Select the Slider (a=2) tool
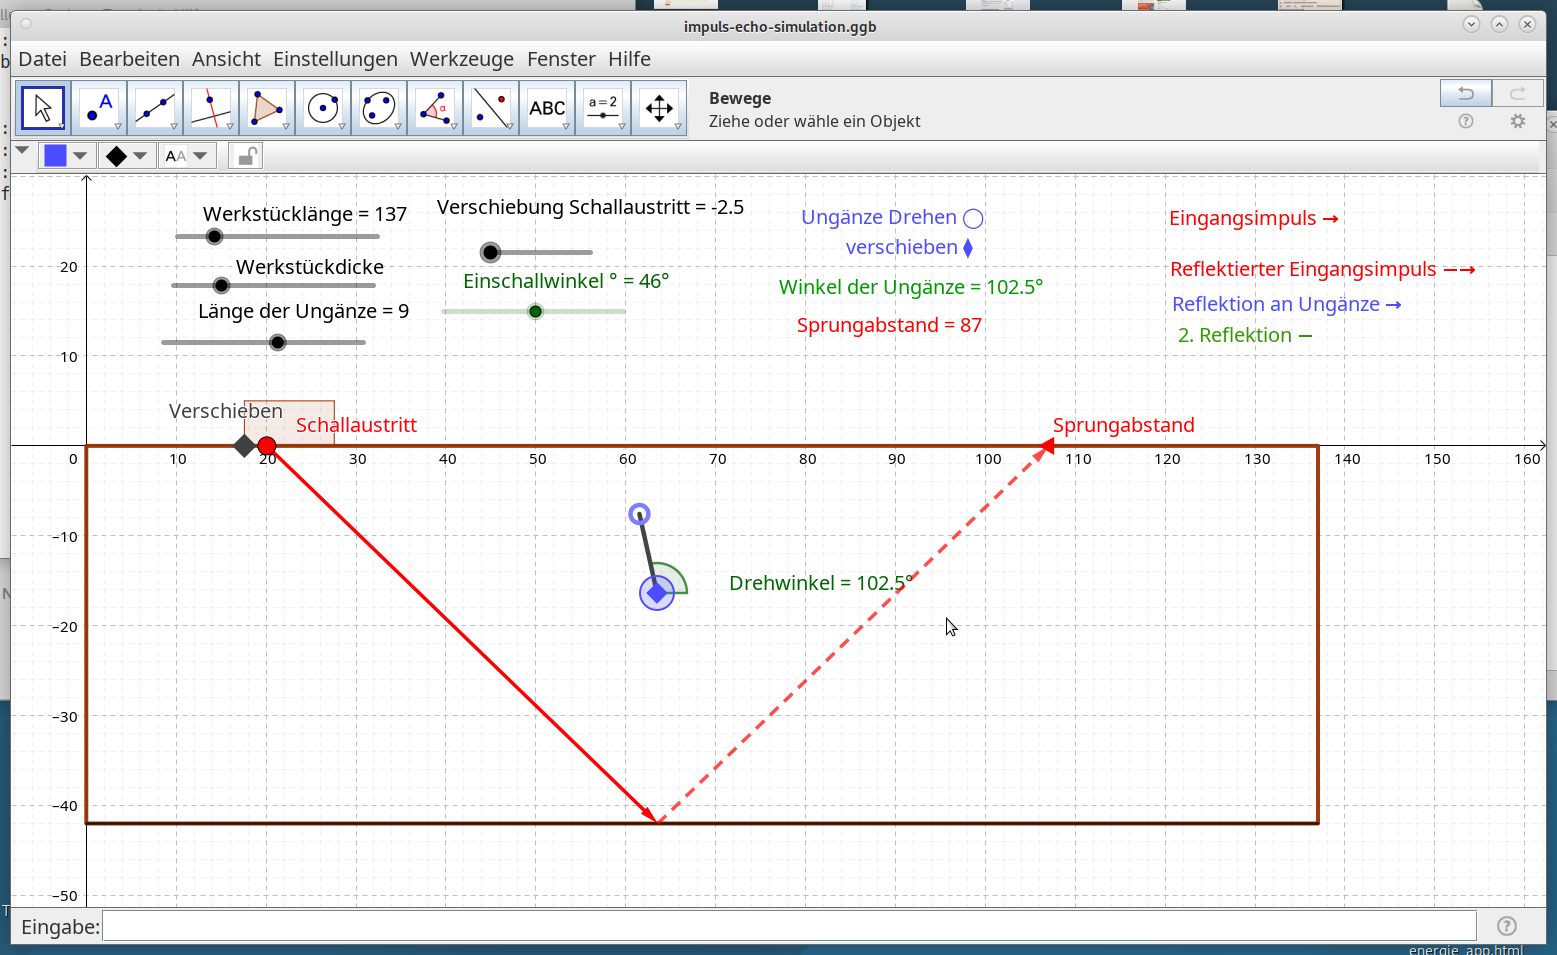 click(x=603, y=108)
